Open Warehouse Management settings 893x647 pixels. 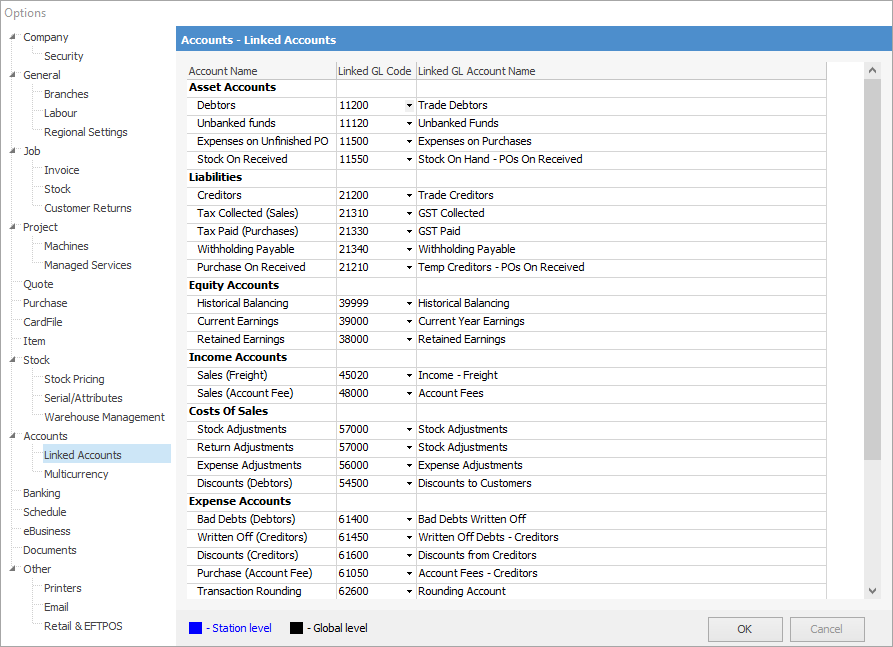[104, 417]
